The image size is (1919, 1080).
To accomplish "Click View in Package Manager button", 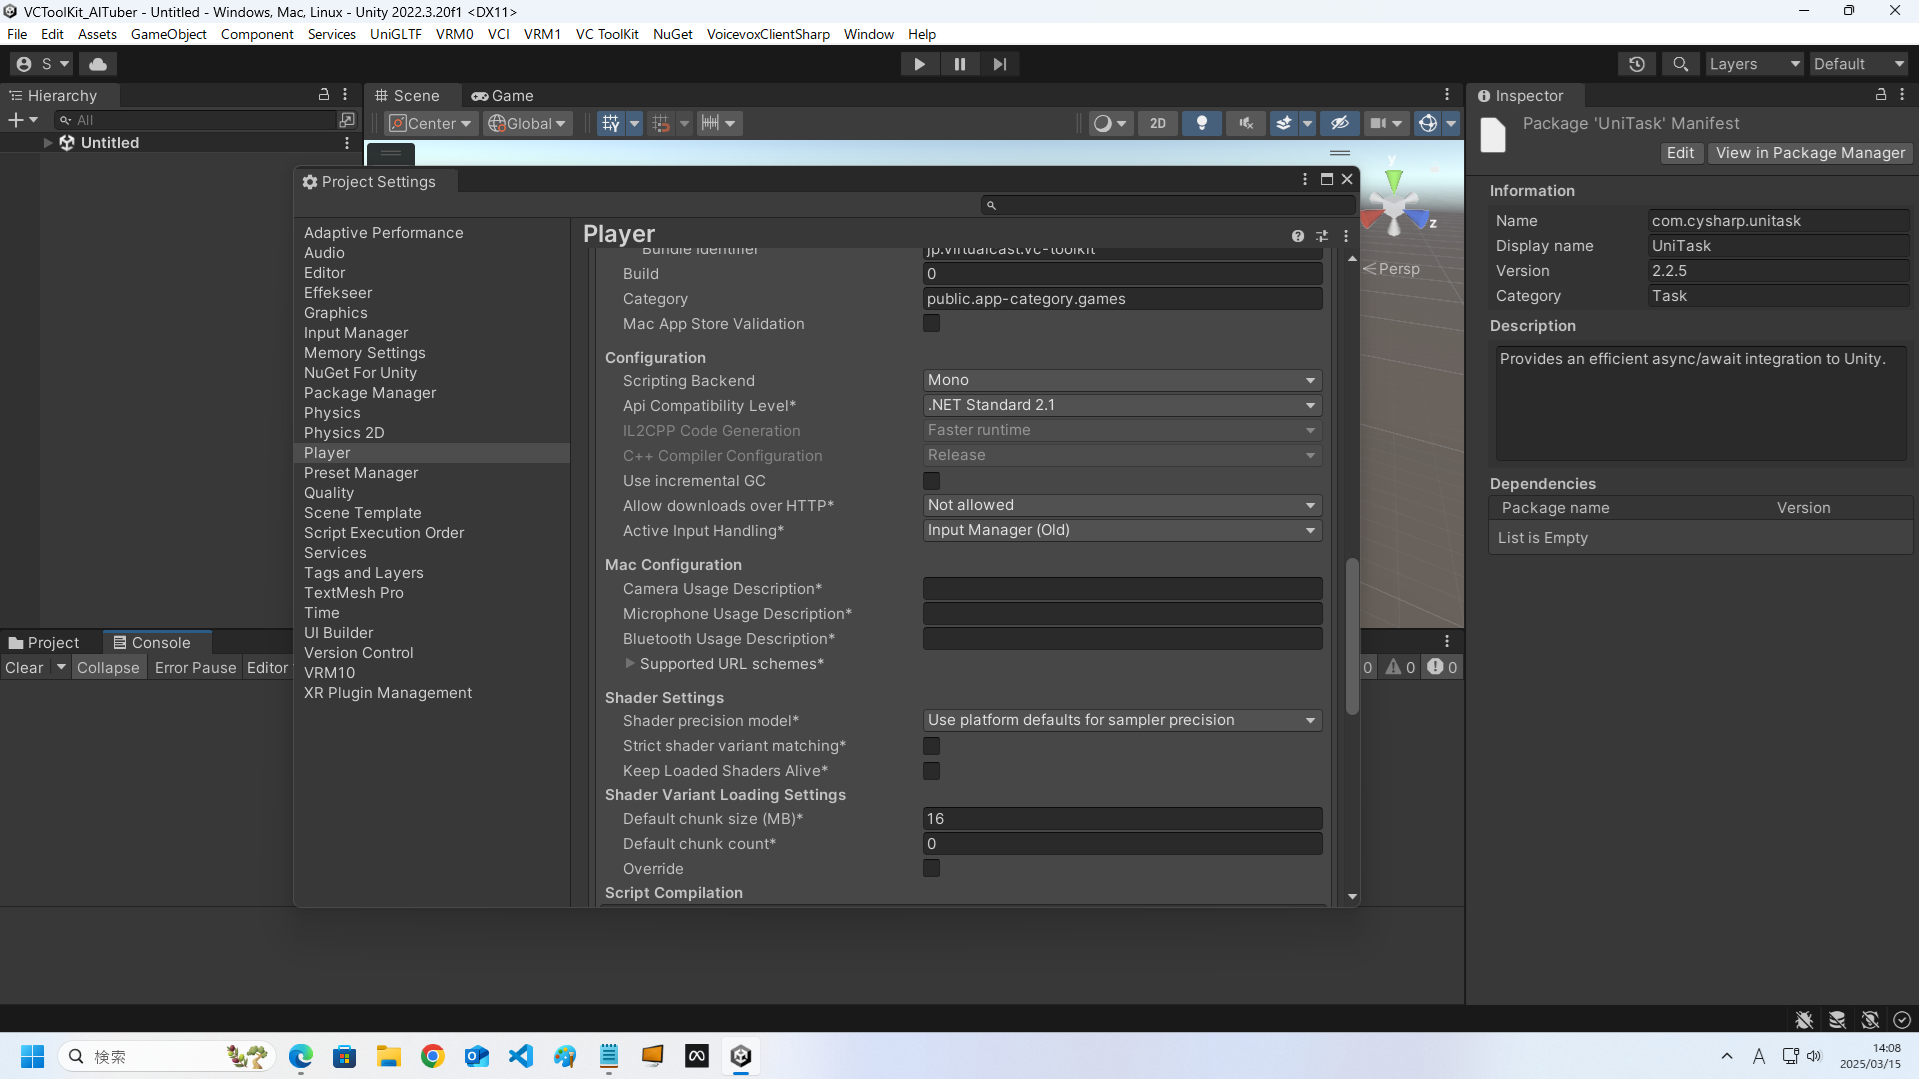I will point(1809,153).
